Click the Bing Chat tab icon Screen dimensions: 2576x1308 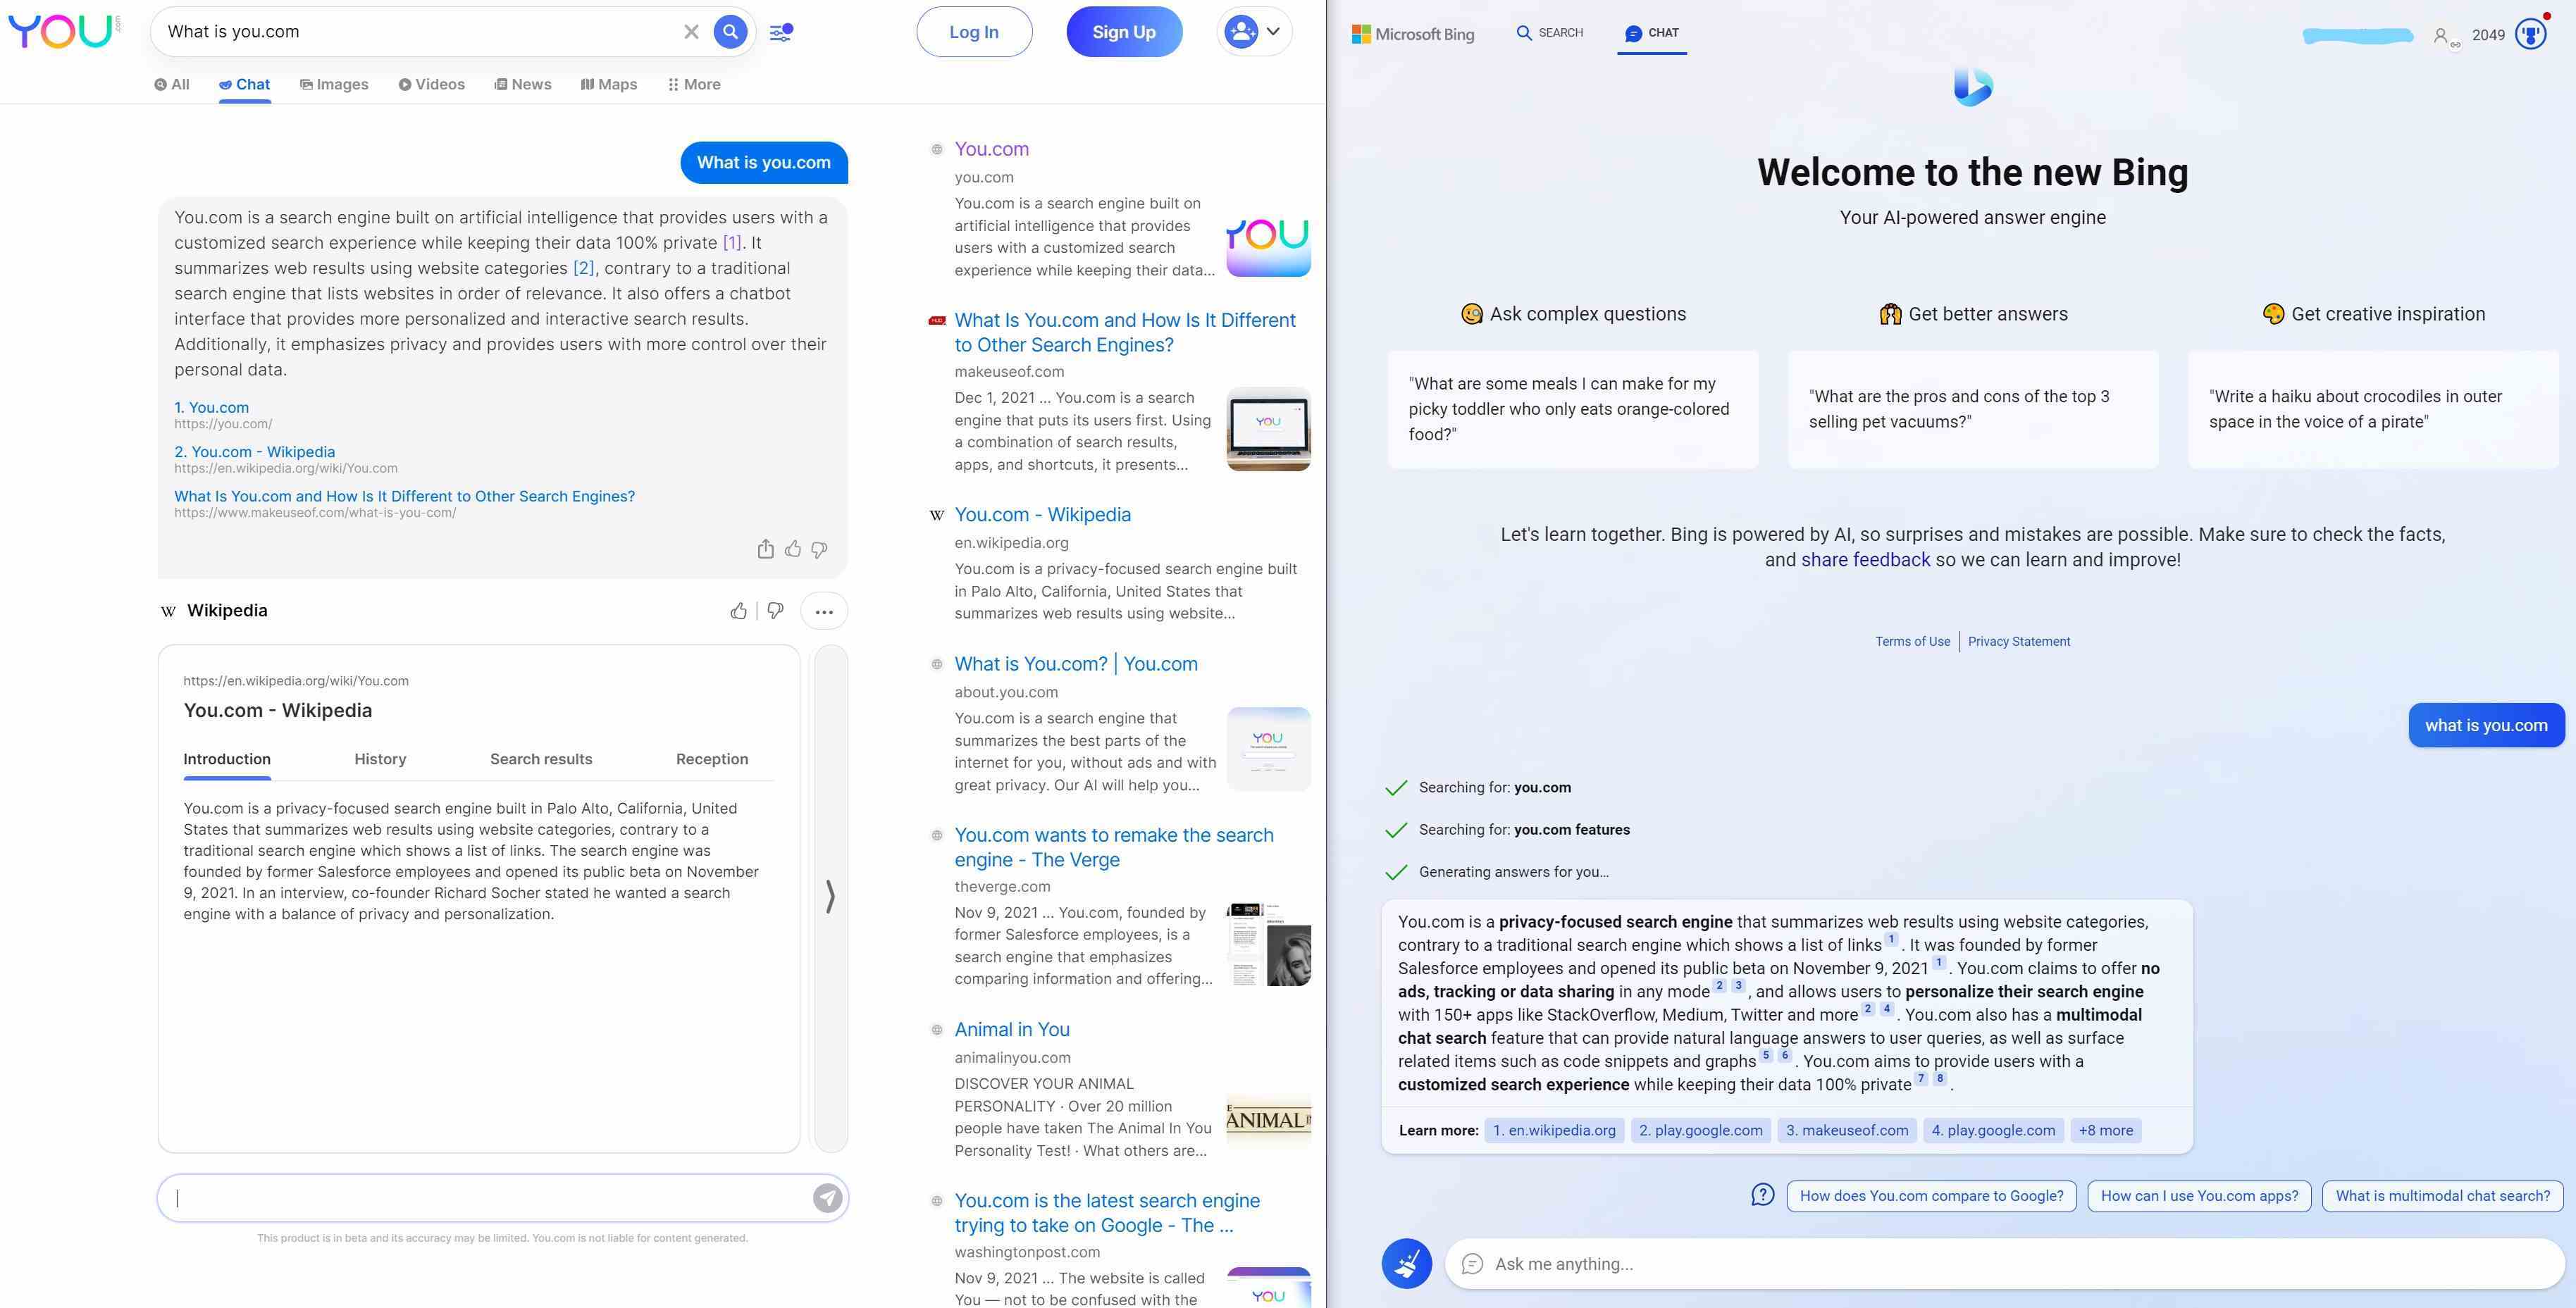point(1628,32)
